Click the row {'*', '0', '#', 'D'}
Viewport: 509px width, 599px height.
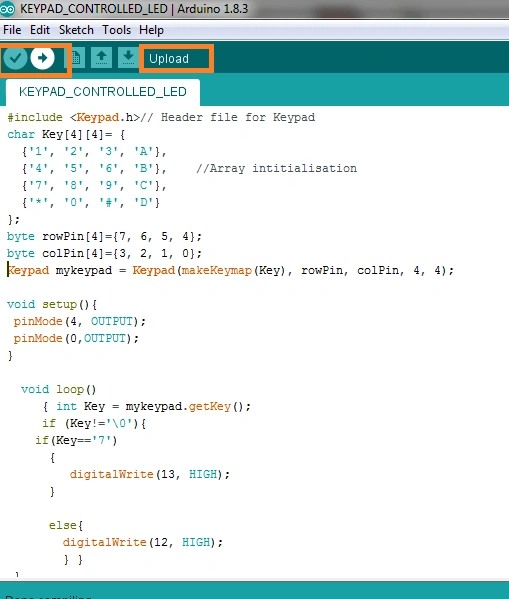click(x=91, y=202)
